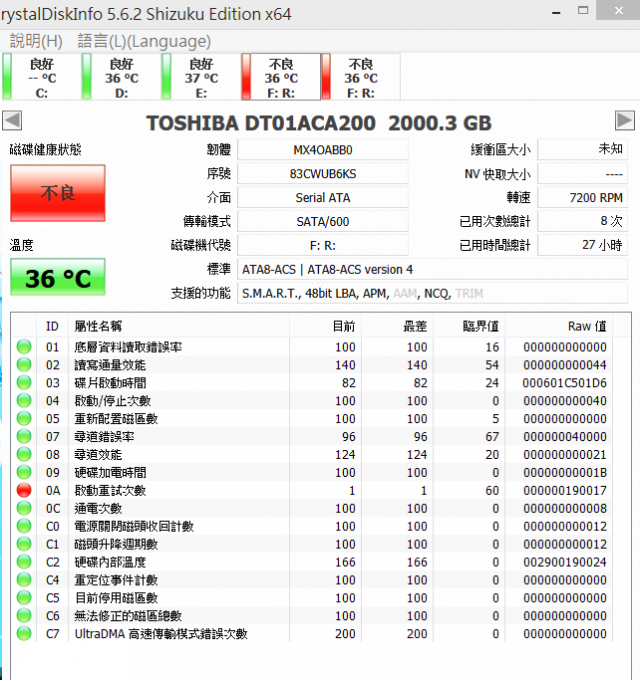This screenshot has width=640, height=681.
Task: Click status icon for attribute C1
Action: click(24, 544)
